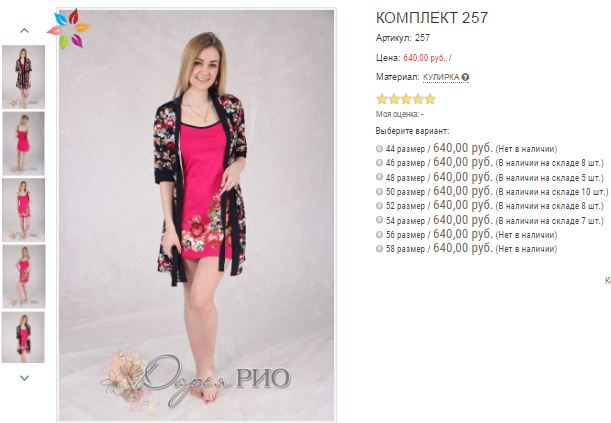Rate the product with fourth star
The width and height of the screenshot is (611, 423).
tap(418, 99)
